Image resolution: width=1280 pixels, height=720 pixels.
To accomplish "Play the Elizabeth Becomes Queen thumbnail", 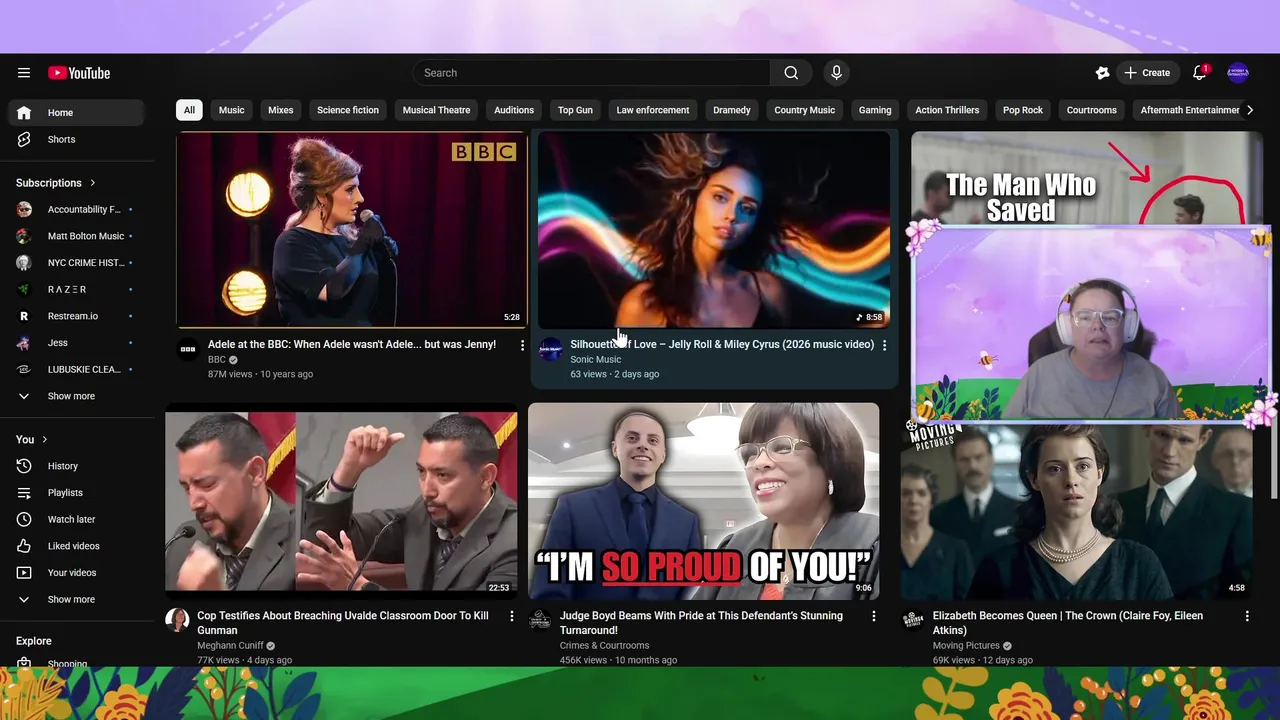I will (x=1076, y=512).
